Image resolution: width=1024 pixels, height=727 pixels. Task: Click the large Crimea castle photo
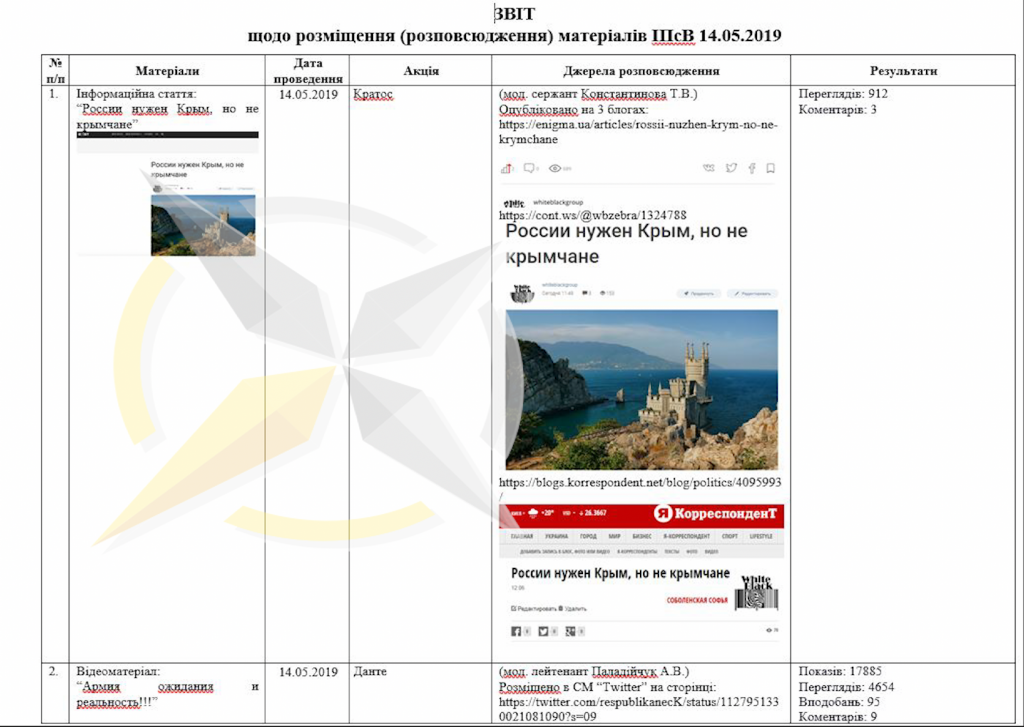pyautogui.click(x=641, y=389)
